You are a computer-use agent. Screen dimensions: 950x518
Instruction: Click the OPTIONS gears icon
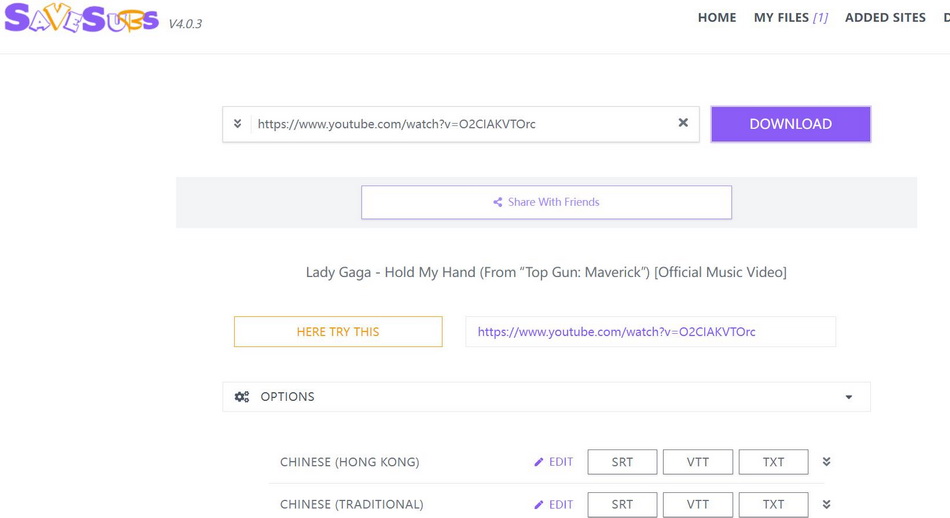242,397
